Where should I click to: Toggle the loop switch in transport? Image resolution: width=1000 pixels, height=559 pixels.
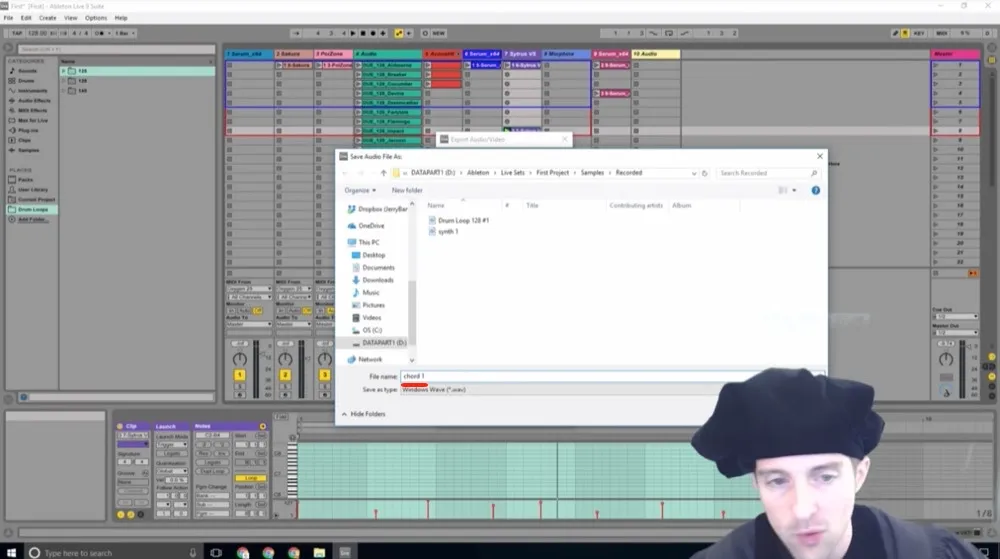[x=669, y=33]
